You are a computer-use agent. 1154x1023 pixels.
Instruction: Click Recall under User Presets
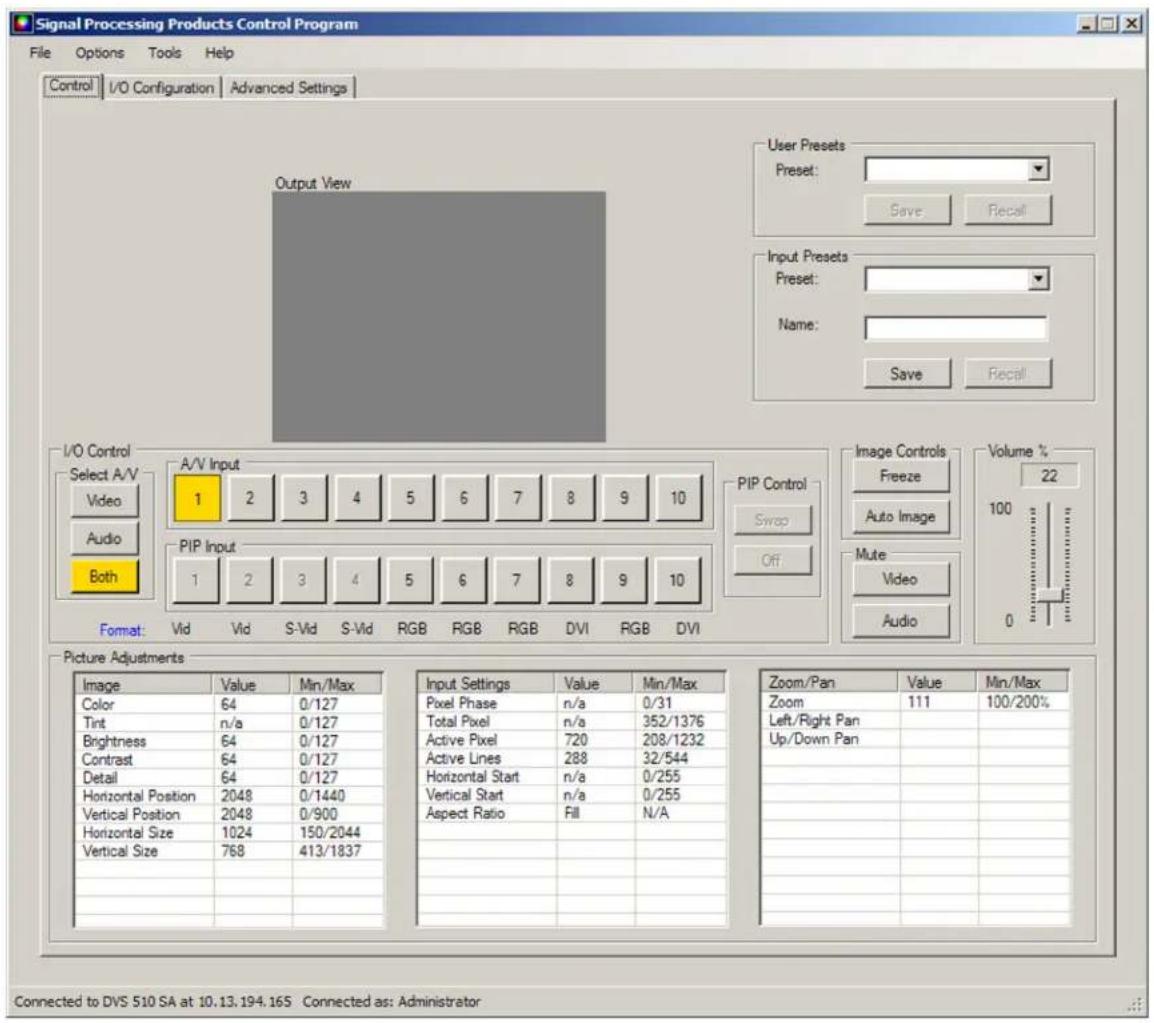(1007, 210)
